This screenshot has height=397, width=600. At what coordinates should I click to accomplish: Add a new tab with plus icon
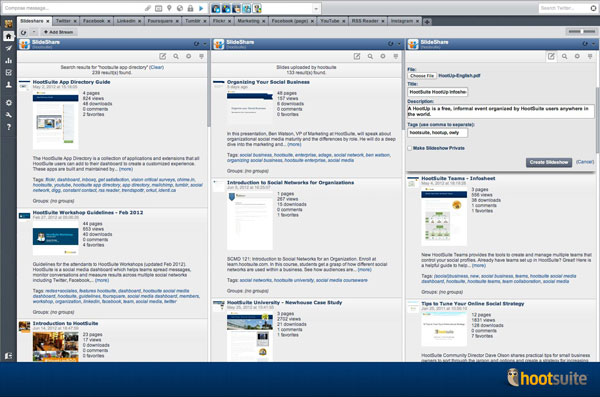pos(427,21)
